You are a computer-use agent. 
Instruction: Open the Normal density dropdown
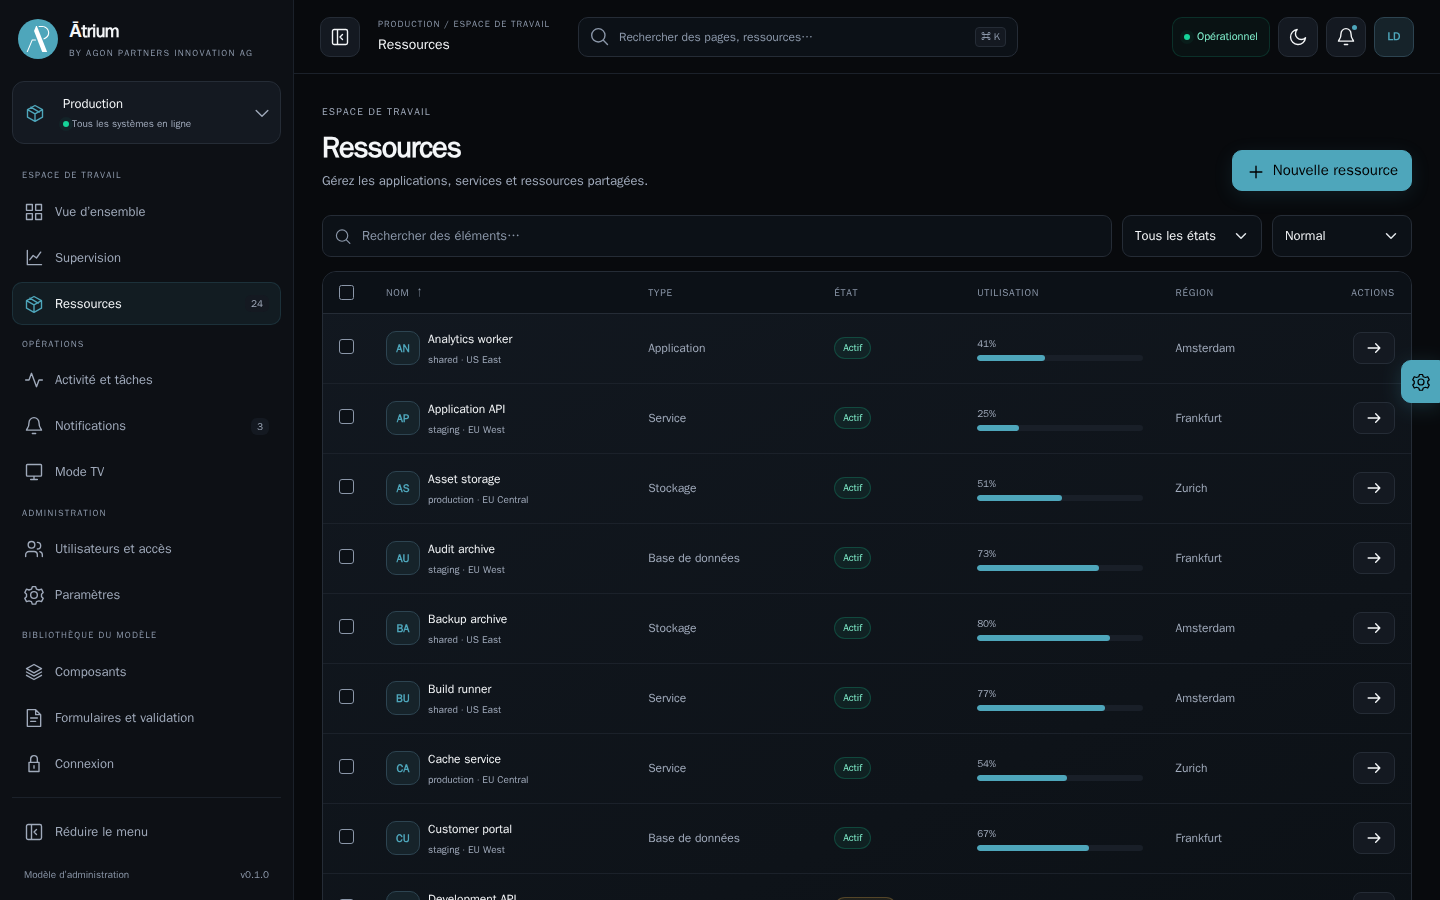tap(1342, 236)
